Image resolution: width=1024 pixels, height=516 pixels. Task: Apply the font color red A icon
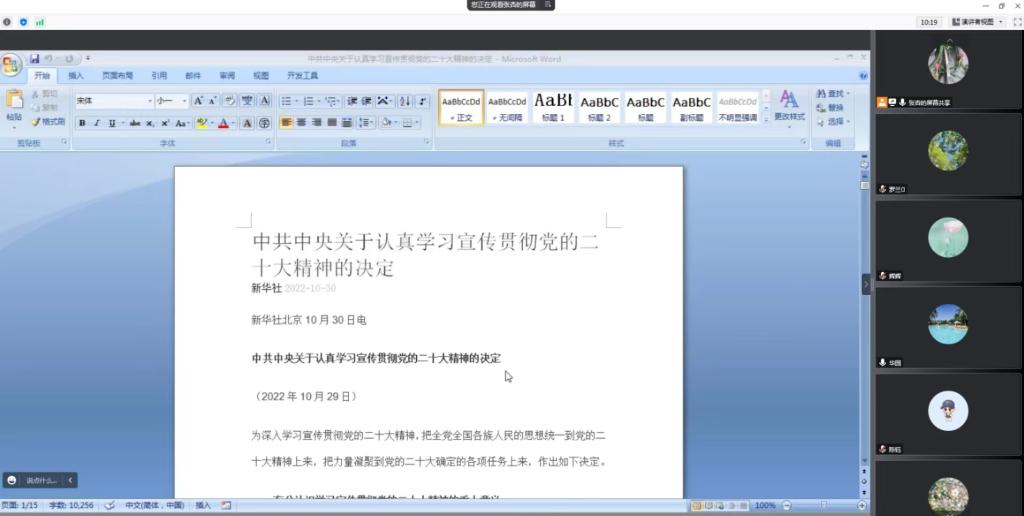(223, 123)
